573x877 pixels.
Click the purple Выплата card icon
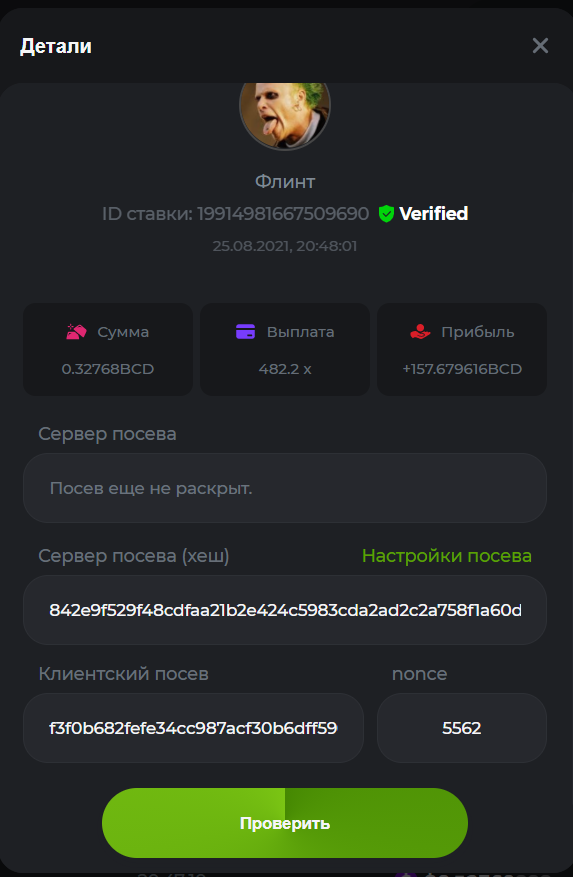click(246, 332)
